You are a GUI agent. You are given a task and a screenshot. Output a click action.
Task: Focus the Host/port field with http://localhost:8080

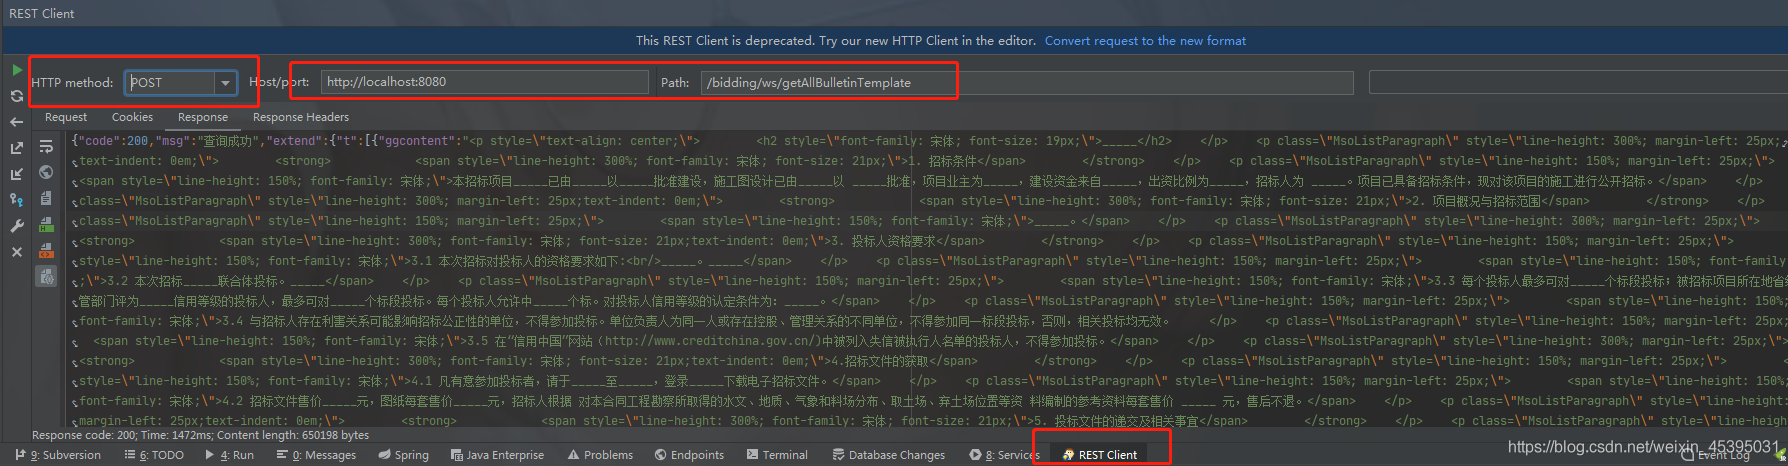point(485,82)
